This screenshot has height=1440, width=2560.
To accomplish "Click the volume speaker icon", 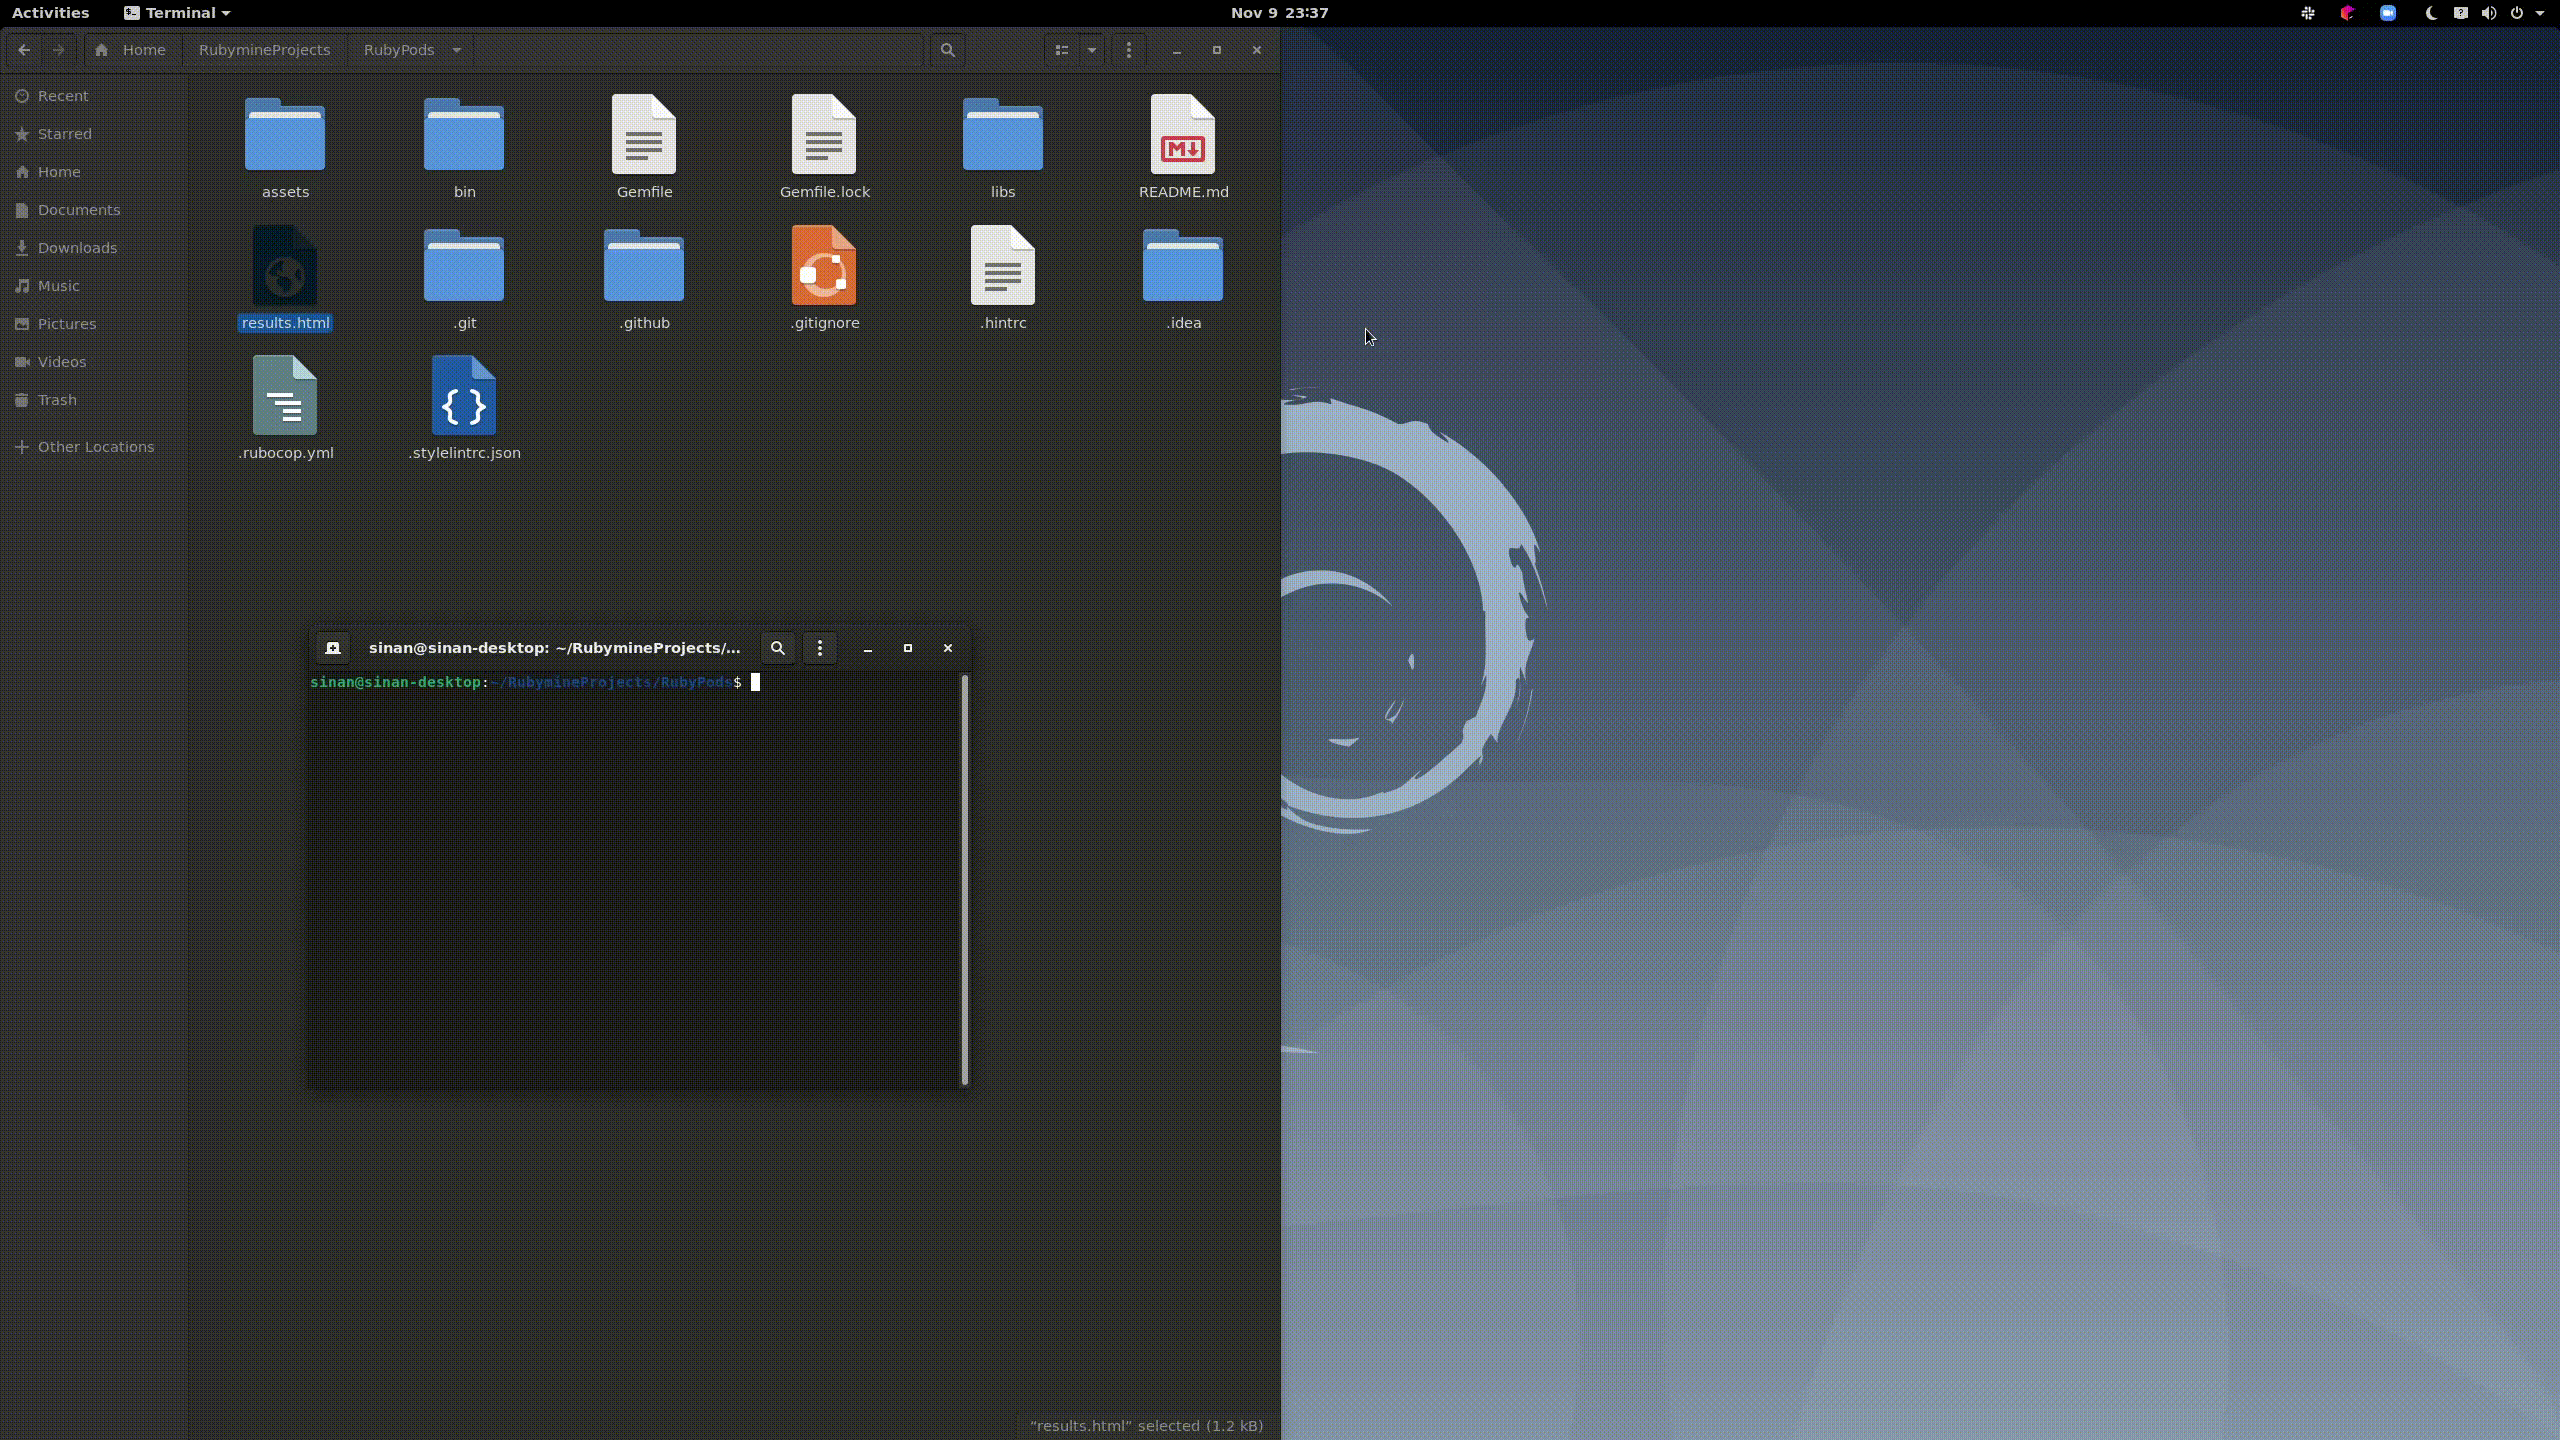I will point(2489,13).
